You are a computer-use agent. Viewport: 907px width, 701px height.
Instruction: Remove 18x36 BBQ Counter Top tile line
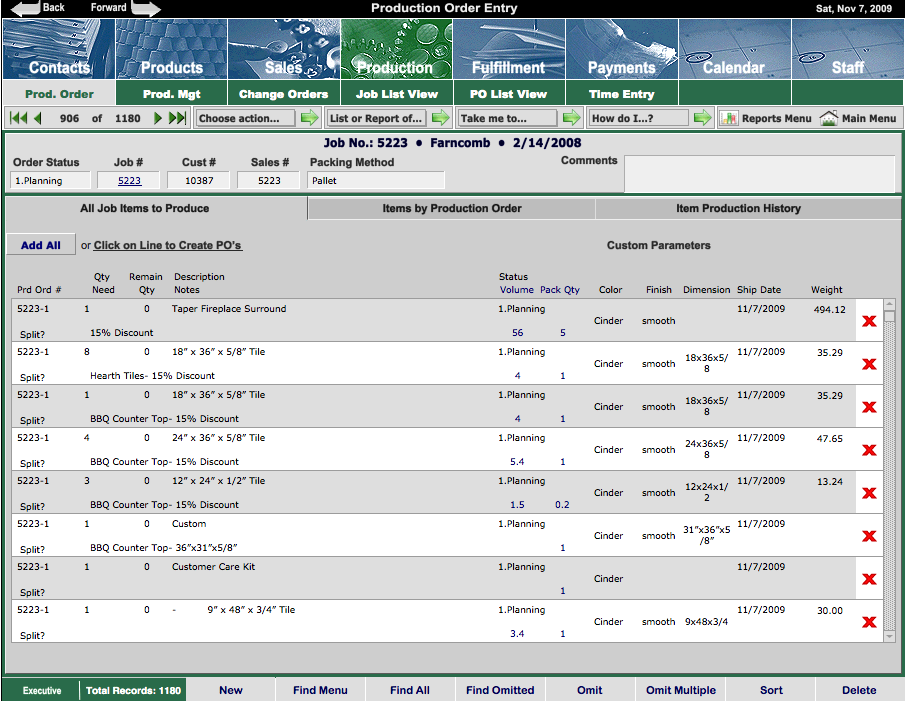[x=869, y=407]
